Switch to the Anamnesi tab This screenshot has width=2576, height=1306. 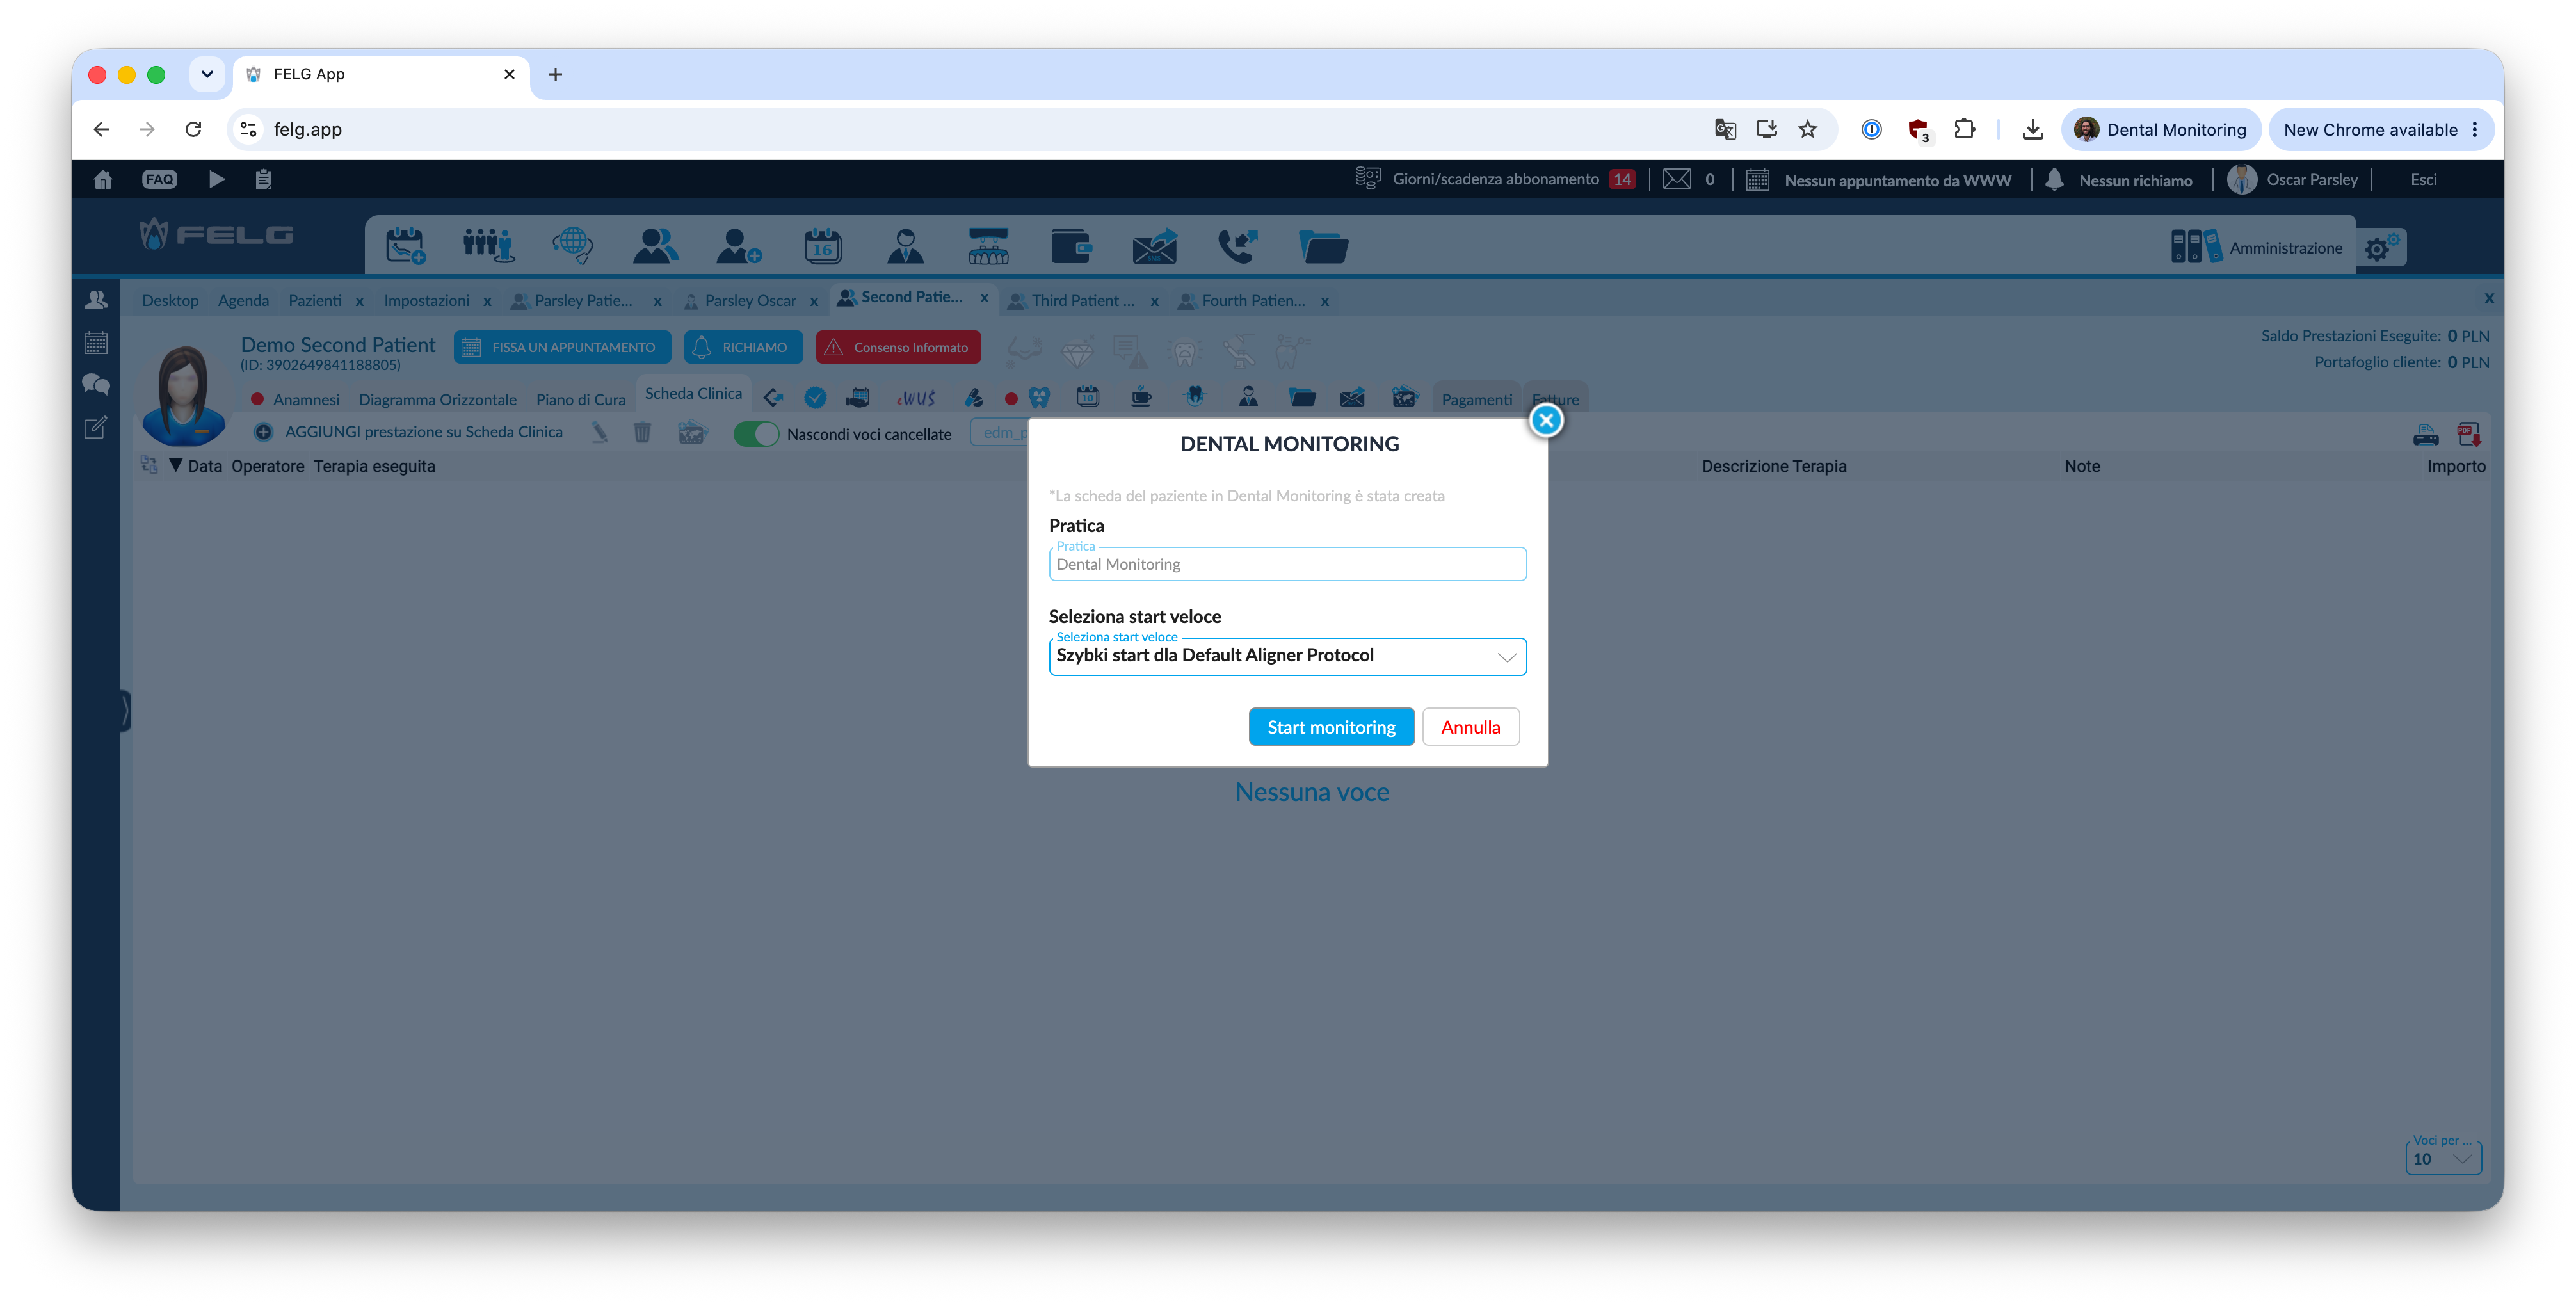pos(306,399)
